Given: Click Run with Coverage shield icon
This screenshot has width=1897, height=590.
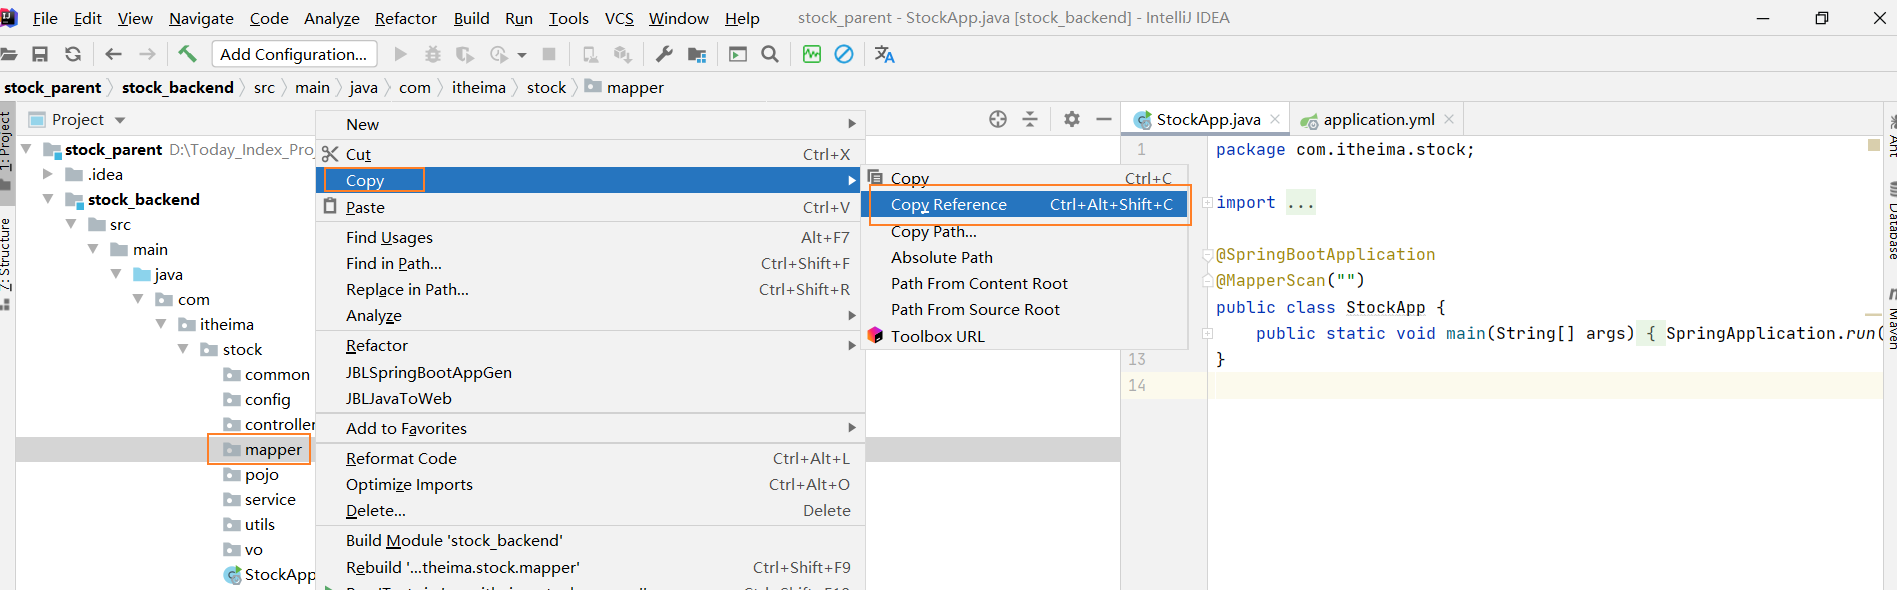Looking at the screenshot, I should pyautogui.click(x=465, y=54).
